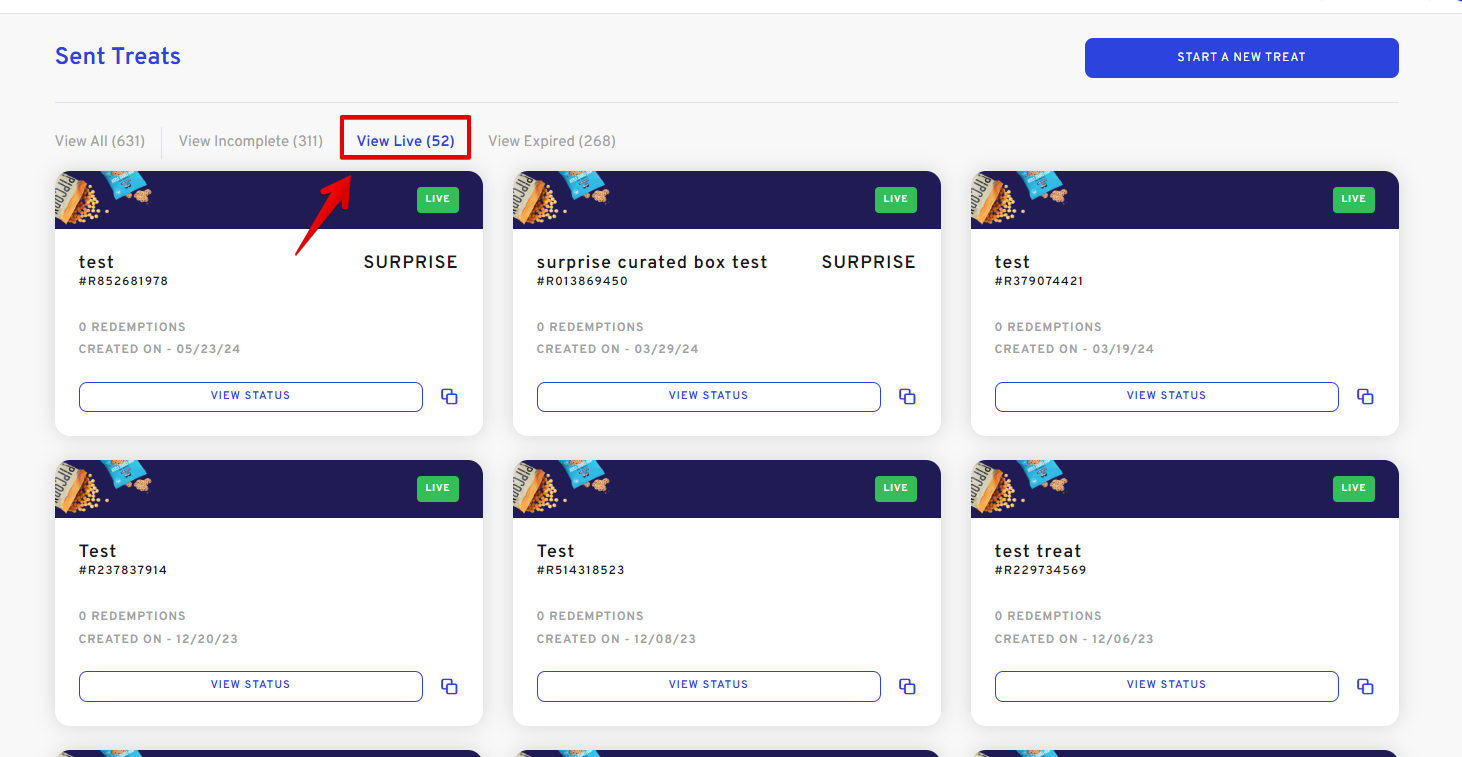This screenshot has width=1462, height=757.
Task: Switch to View All (631) tab
Action: (100, 141)
